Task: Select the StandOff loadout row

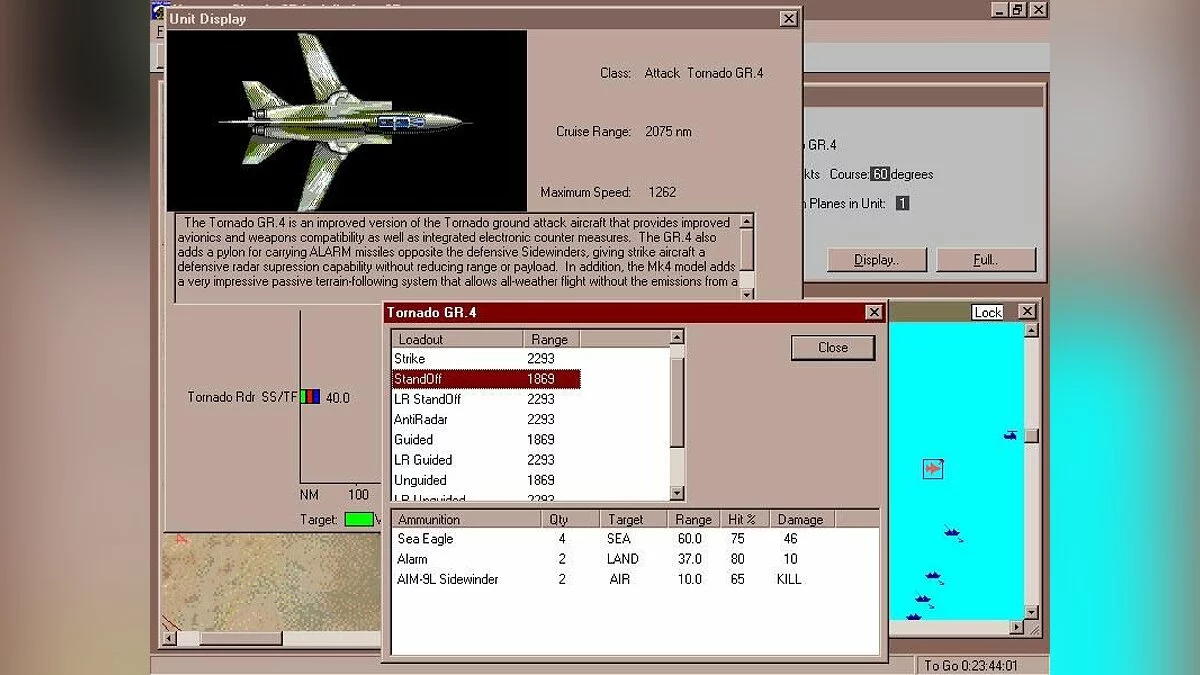Action: [x=486, y=379]
